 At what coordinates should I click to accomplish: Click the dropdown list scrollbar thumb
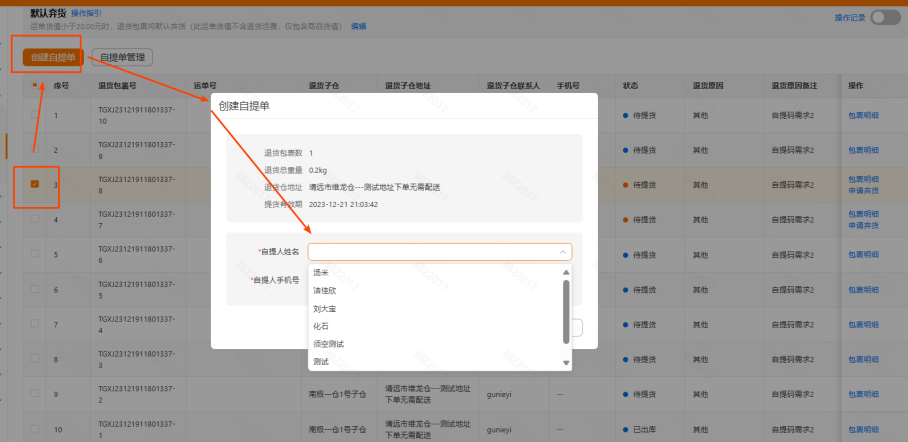tap(567, 298)
